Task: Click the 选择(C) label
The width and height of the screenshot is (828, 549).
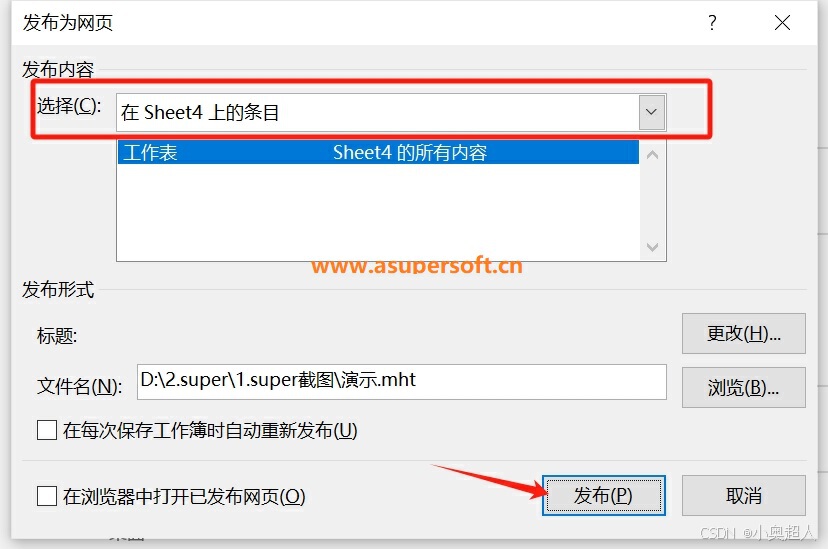Action: pyautogui.click(x=69, y=106)
